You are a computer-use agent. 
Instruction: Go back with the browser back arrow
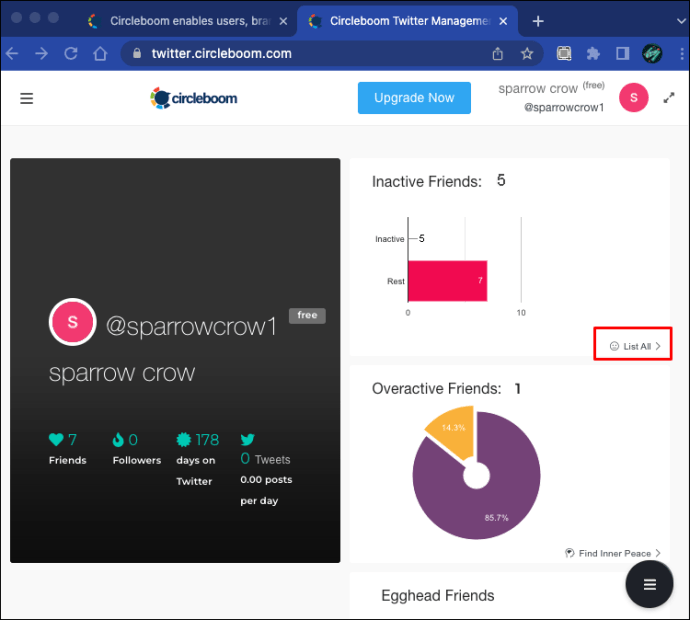coord(12,54)
